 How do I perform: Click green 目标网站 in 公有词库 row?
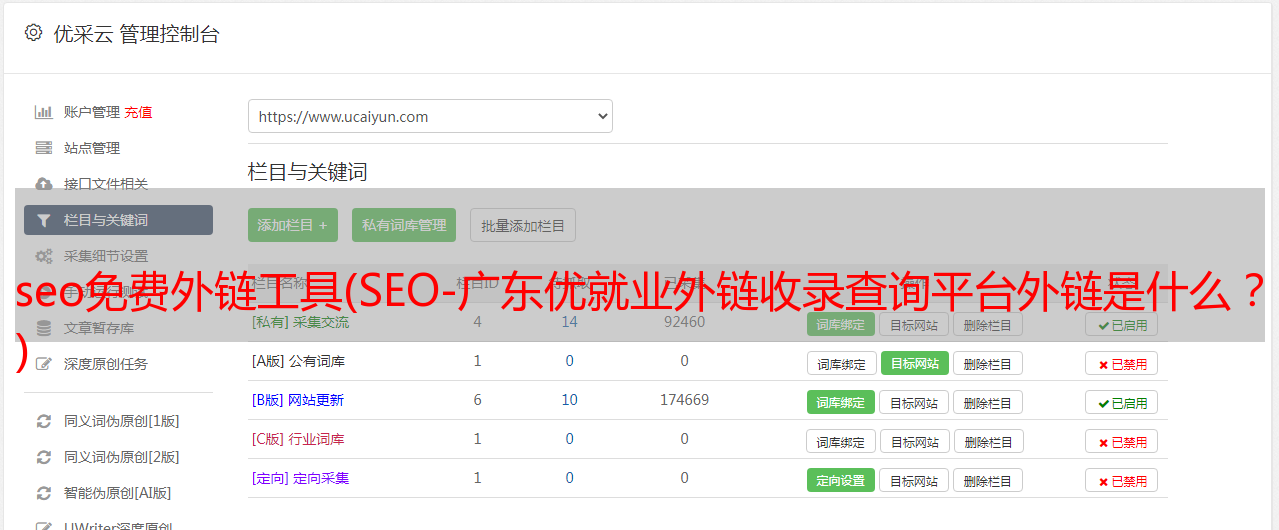click(x=915, y=363)
